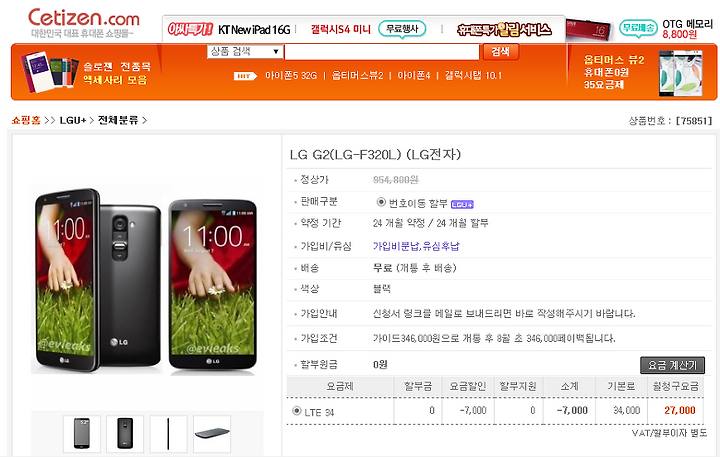720x457 pixels.
Task: Open 전체분류 breadcrumb category
Action: pyautogui.click(x=118, y=120)
